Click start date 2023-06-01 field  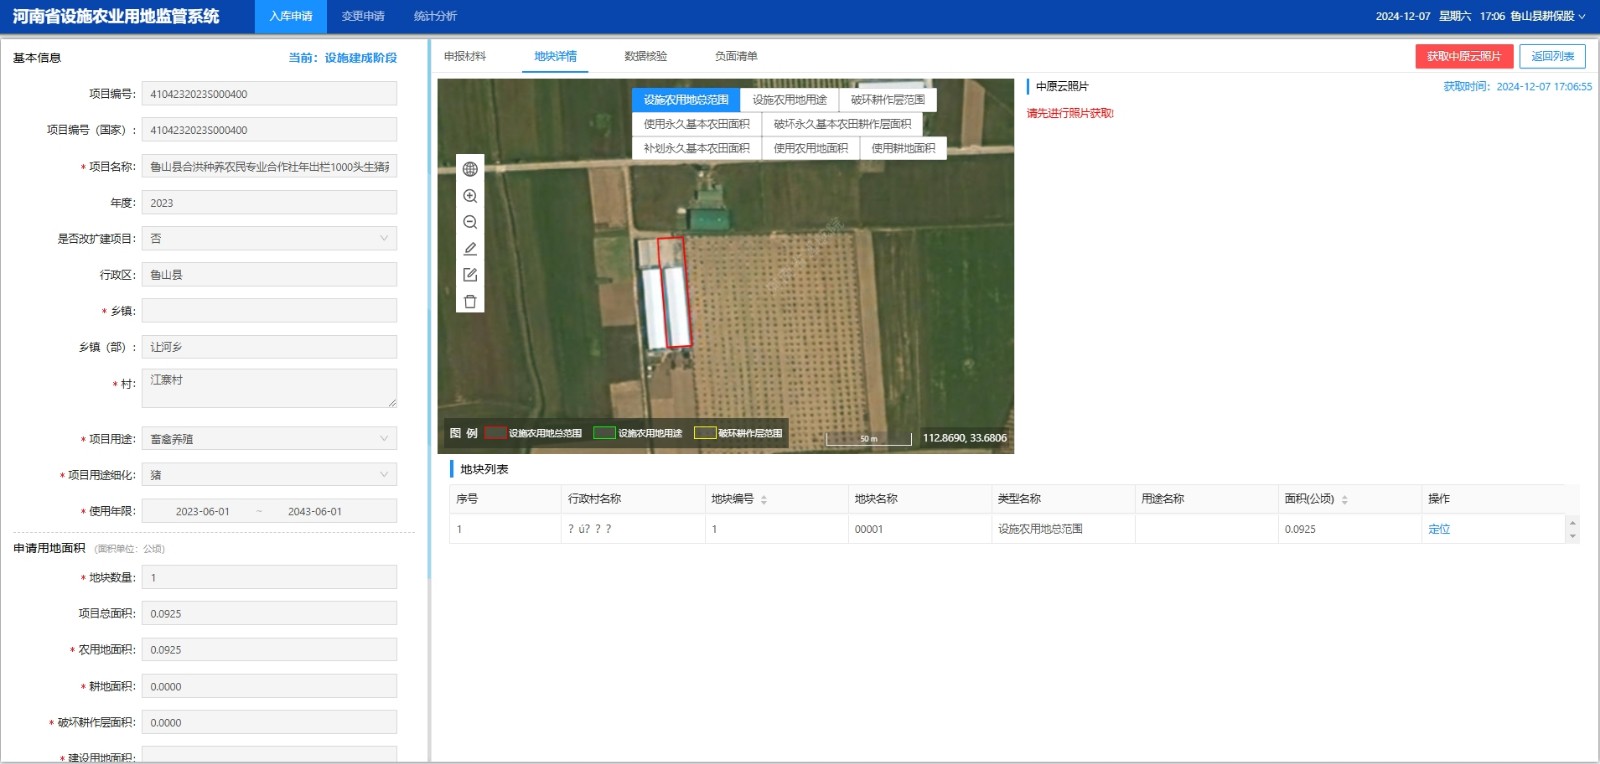tap(202, 511)
